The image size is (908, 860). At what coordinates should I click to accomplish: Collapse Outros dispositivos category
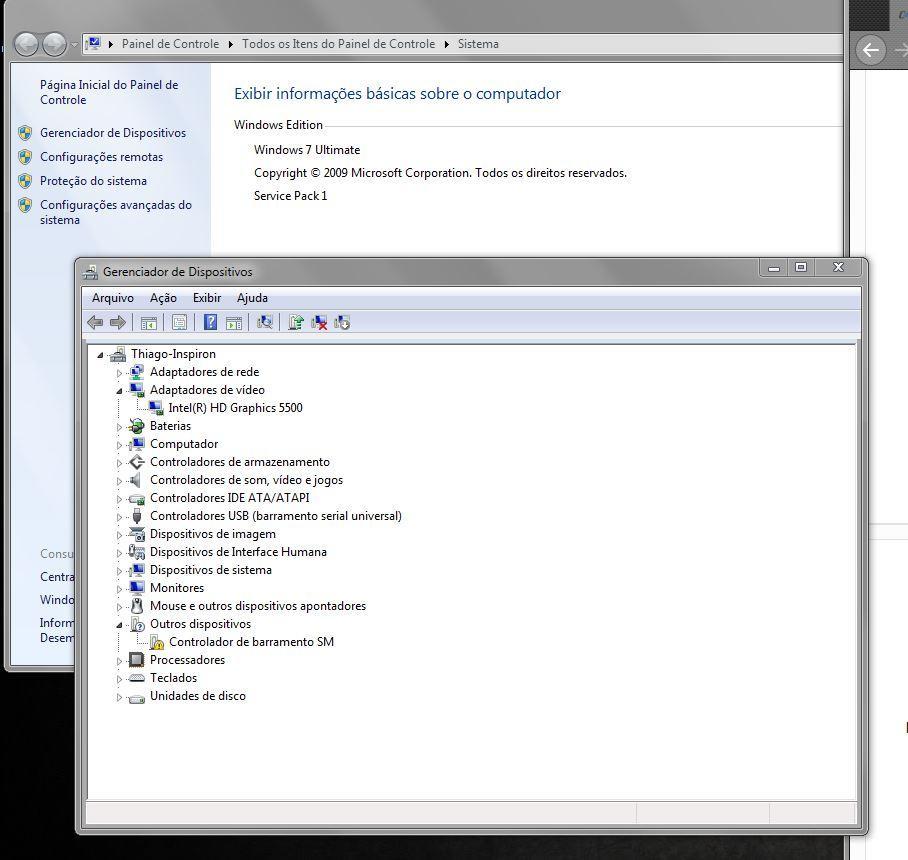click(119, 625)
